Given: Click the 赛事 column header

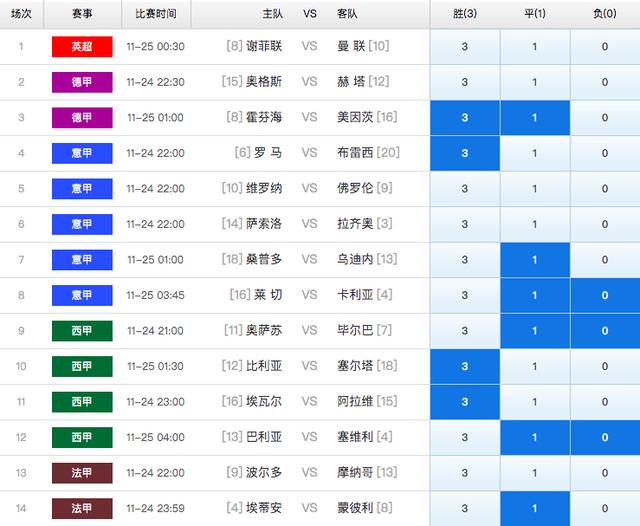Looking at the screenshot, I should 82,13.
